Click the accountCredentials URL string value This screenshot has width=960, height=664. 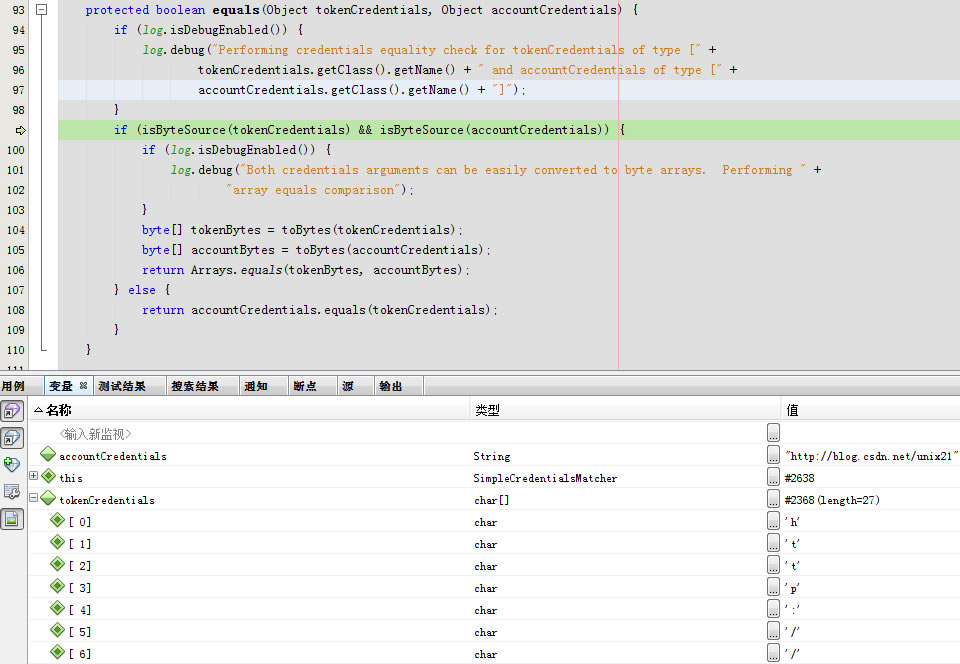(x=871, y=457)
